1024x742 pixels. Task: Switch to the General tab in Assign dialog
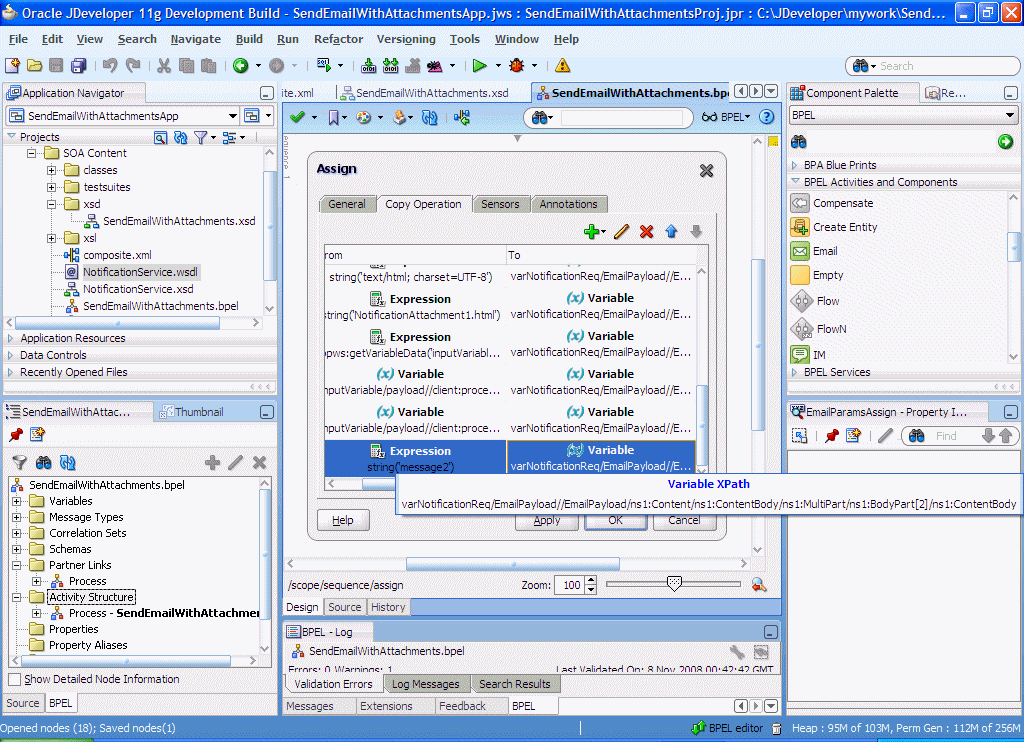(347, 204)
